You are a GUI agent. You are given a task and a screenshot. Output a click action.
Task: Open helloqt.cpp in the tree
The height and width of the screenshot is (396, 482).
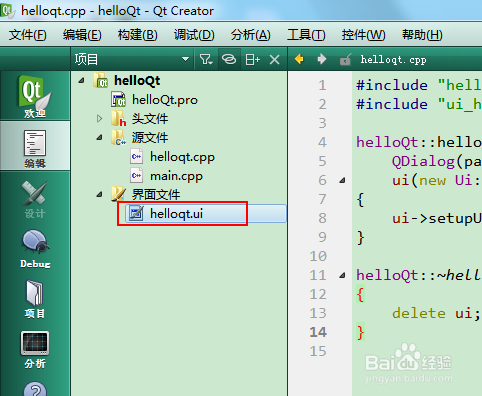pos(182,157)
